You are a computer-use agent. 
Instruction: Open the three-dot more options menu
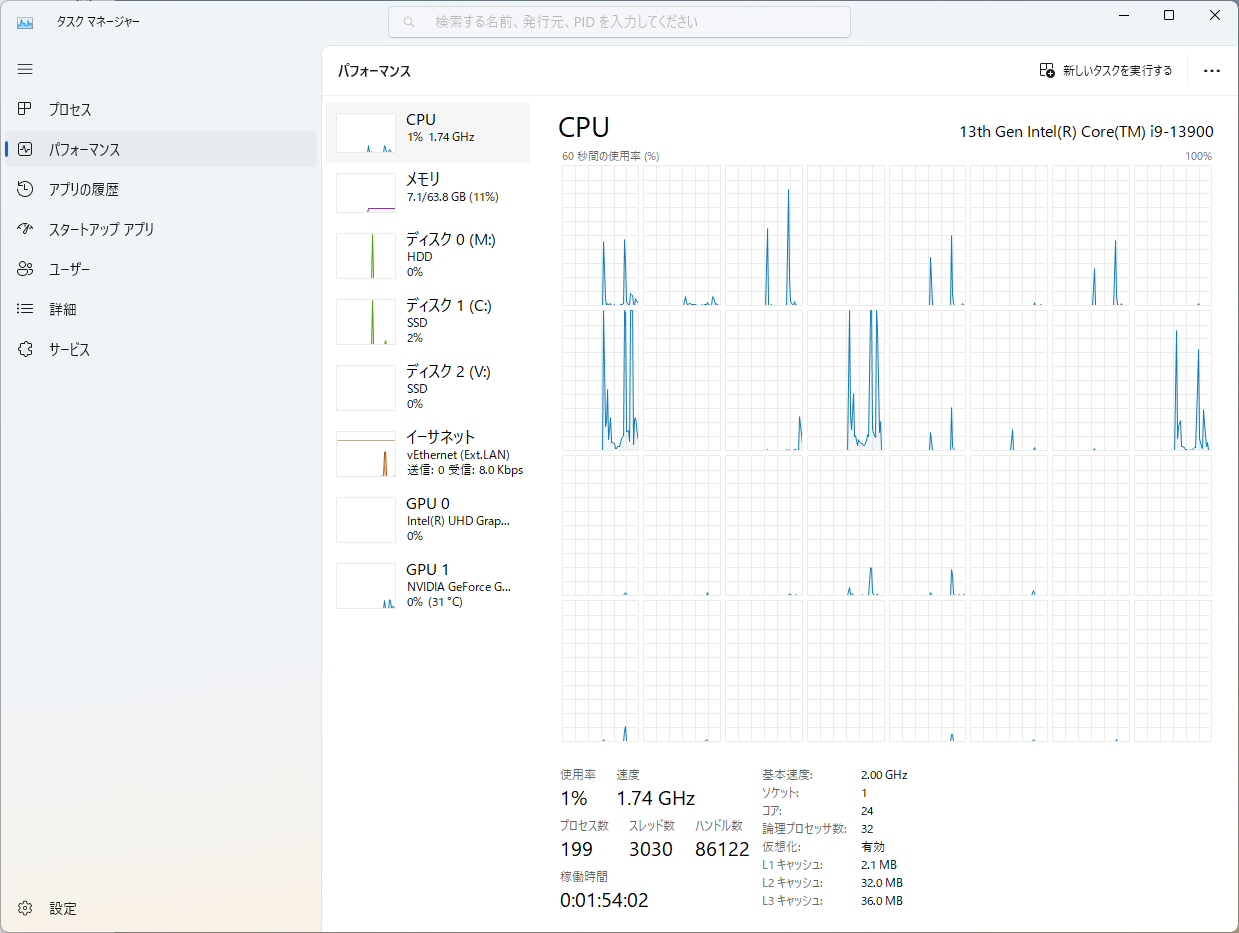[x=1212, y=71]
